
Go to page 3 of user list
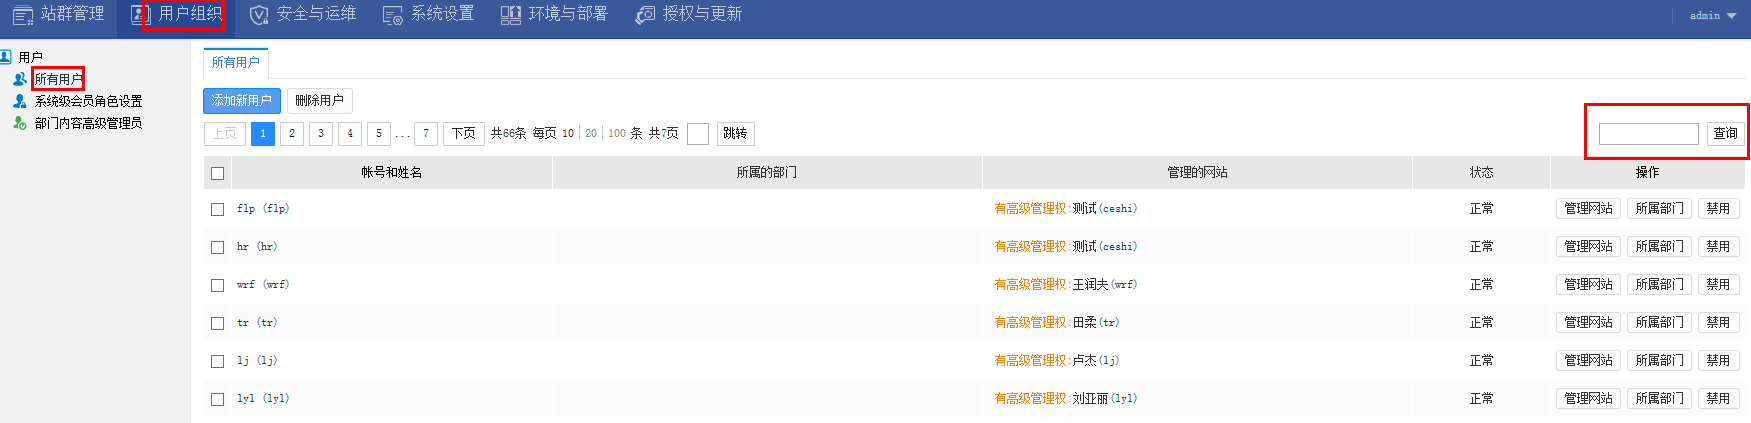point(321,133)
